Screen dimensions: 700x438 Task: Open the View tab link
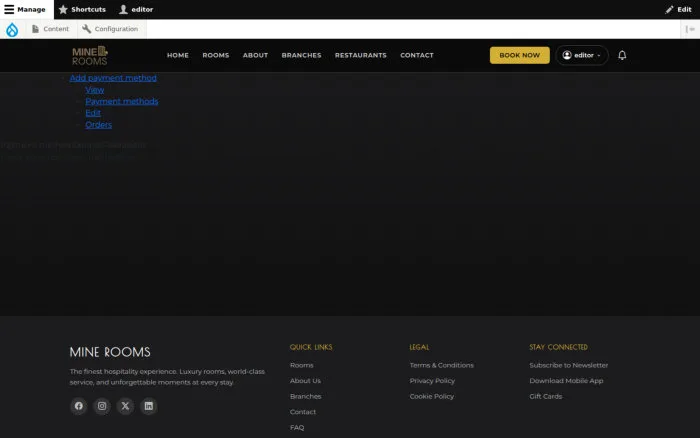[95, 90]
